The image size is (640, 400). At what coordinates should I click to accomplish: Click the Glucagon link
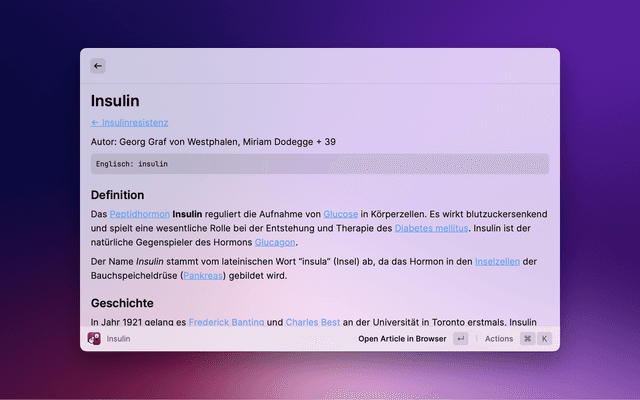(x=274, y=242)
